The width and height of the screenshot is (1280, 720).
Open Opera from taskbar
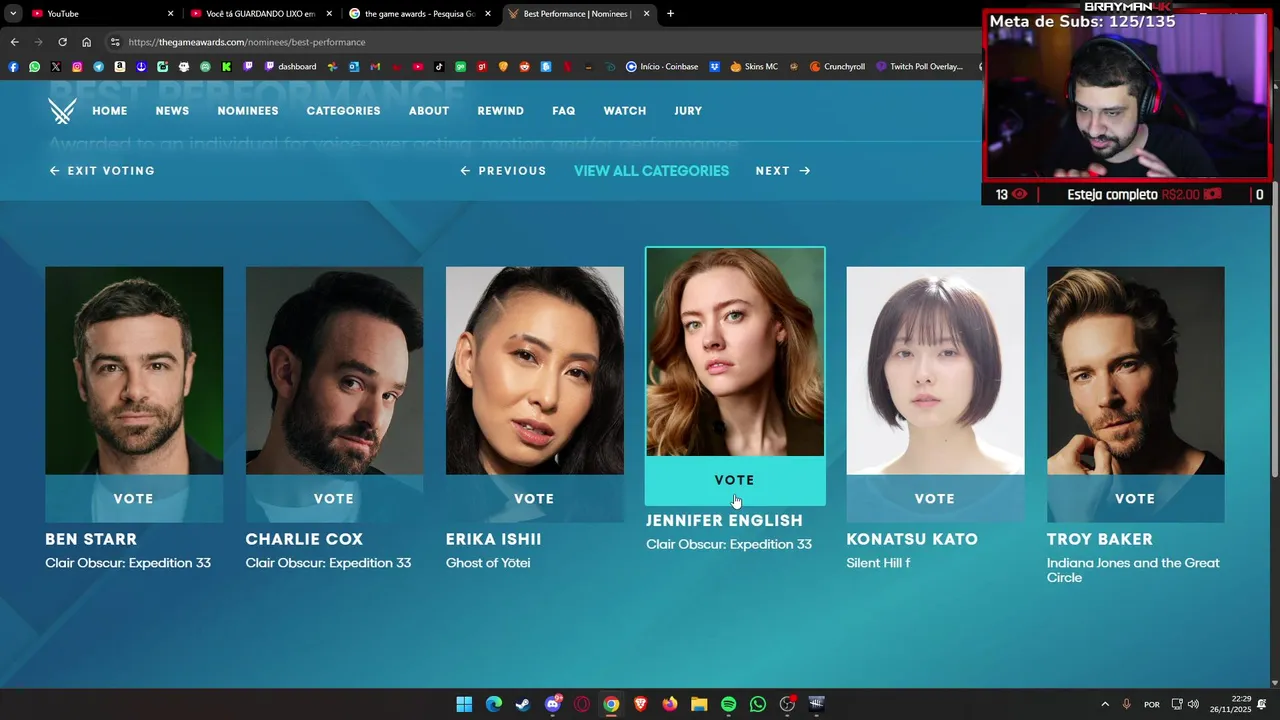(x=582, y=704)
